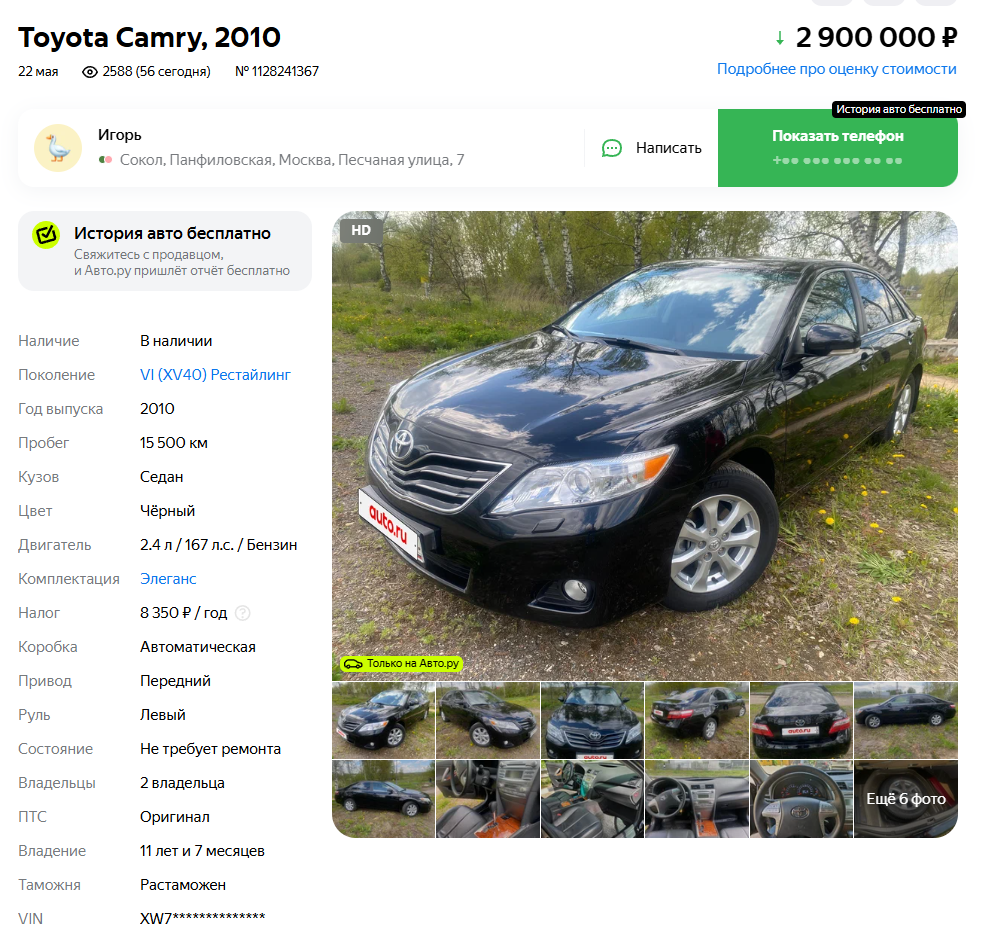This screenshot has width=988, height=935.
Task: Open 'Подробнее про оценку стоимости' link
Action: tap(836, 69)
